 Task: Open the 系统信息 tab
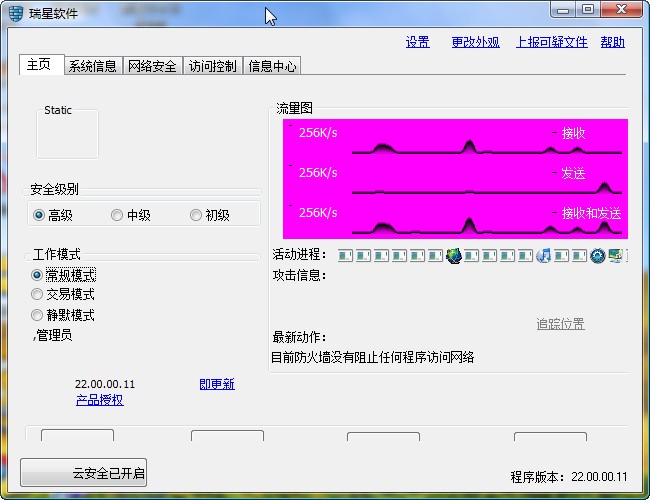tap(93, 66)
